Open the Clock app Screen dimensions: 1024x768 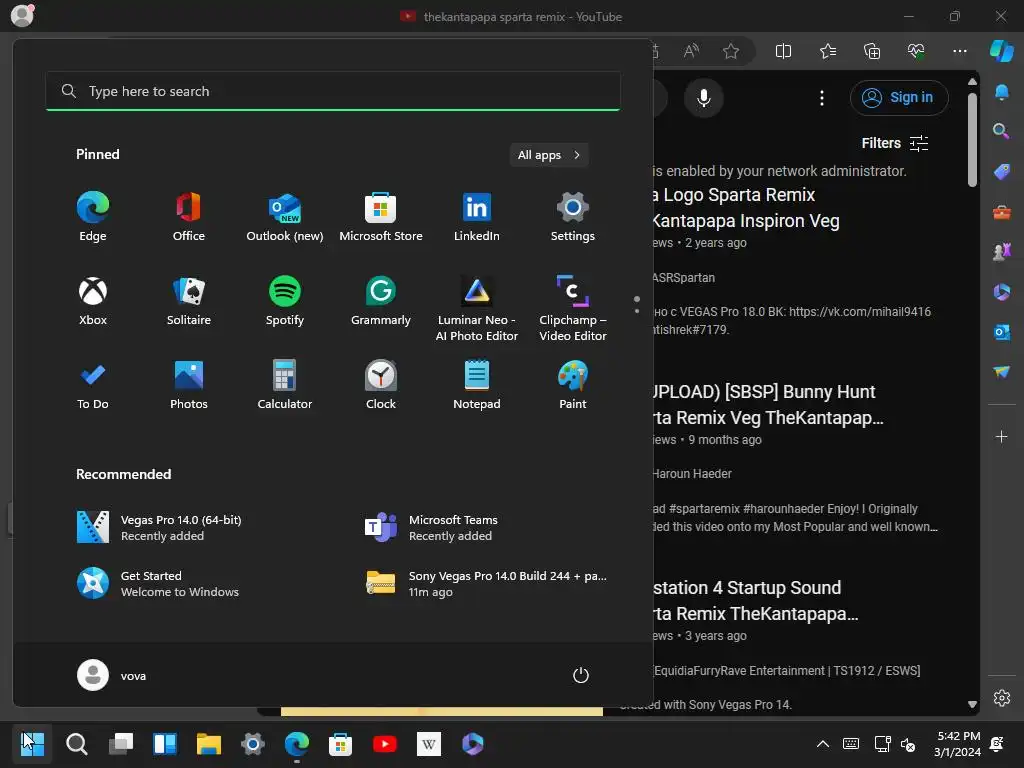[x=381, y=385]
